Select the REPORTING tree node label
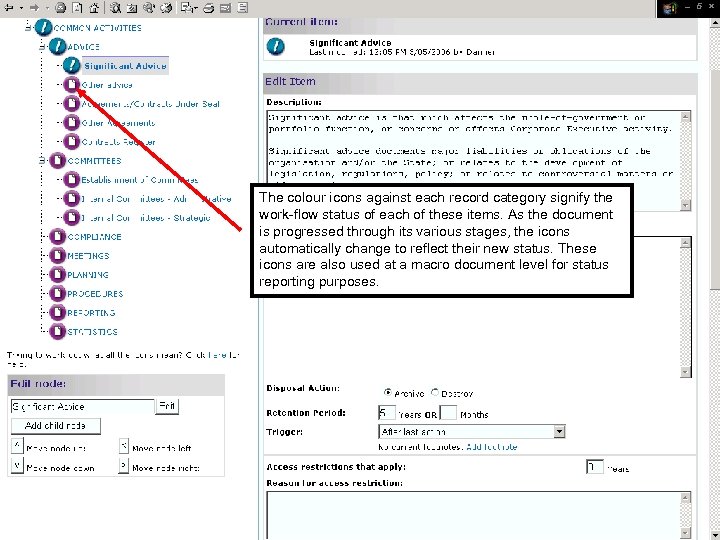This screenshot has height=540, width=720. pyautogui.click(x=91, y=313)
